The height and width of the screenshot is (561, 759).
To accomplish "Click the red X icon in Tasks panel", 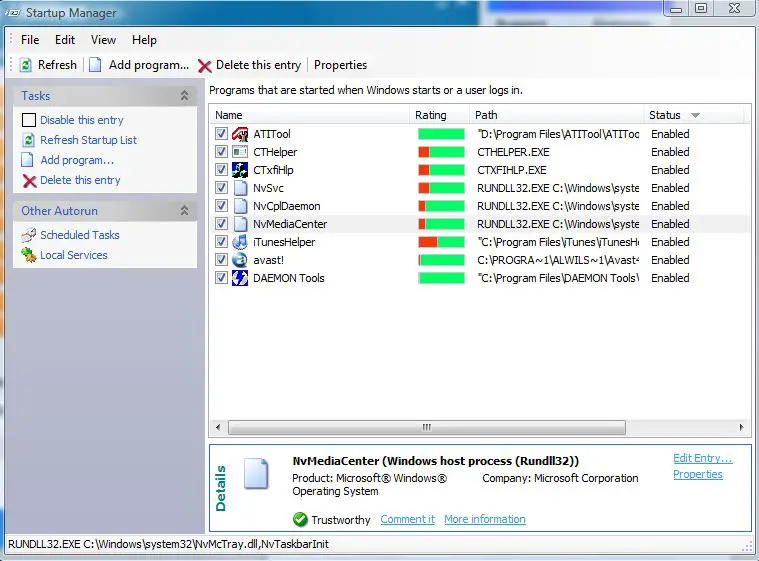I will coord(30,181).
